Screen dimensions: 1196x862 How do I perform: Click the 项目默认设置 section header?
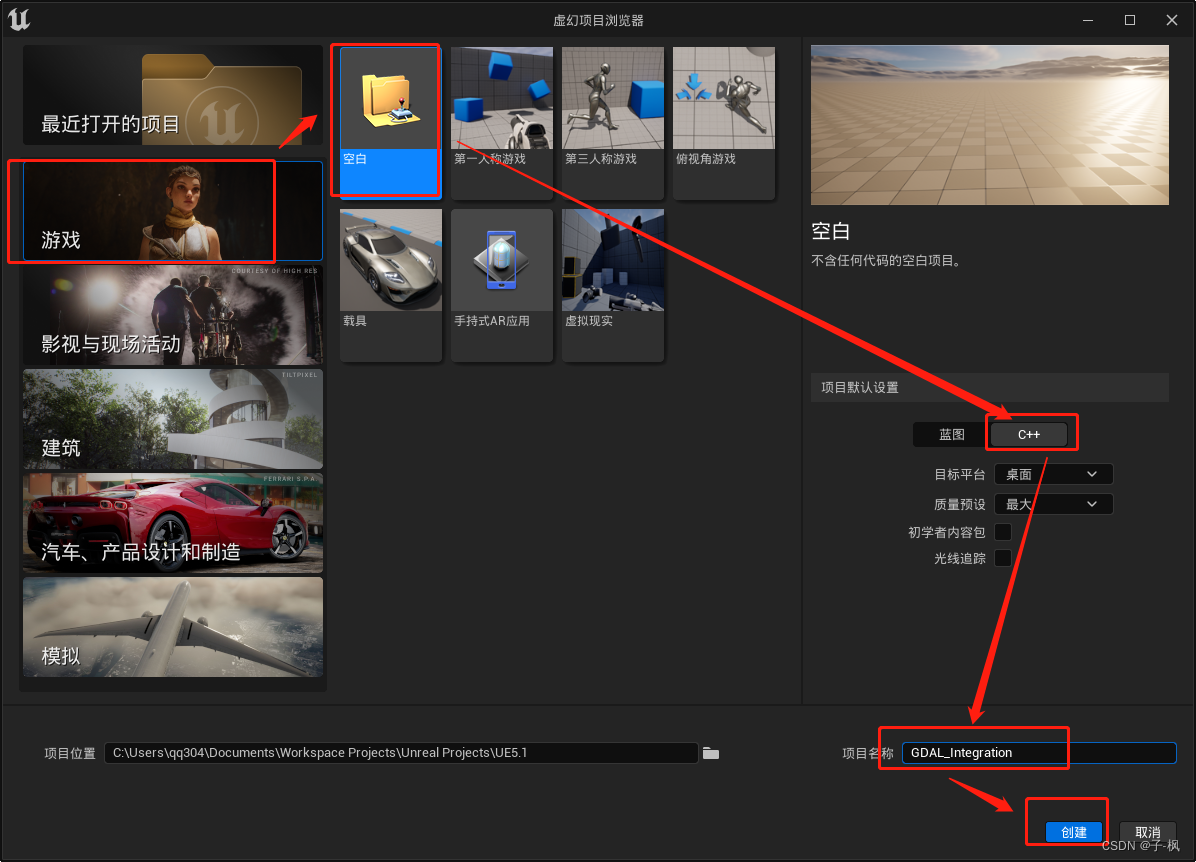coord(989,388)
